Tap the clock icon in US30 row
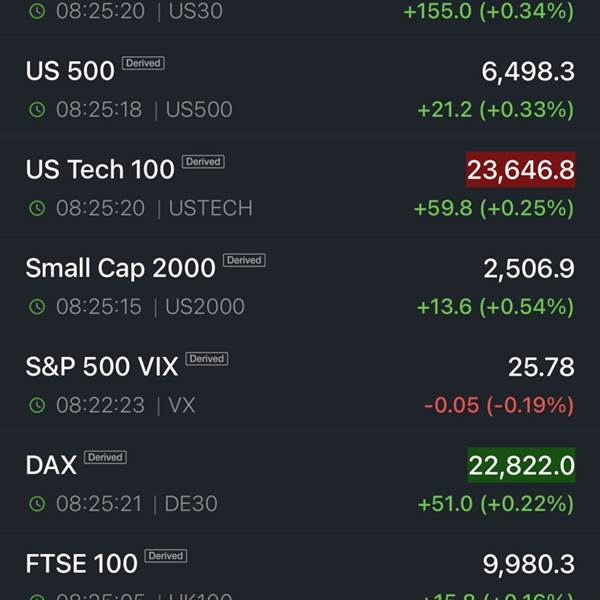The height and width of the screenshot is (600, 600). tap(37, 12)
